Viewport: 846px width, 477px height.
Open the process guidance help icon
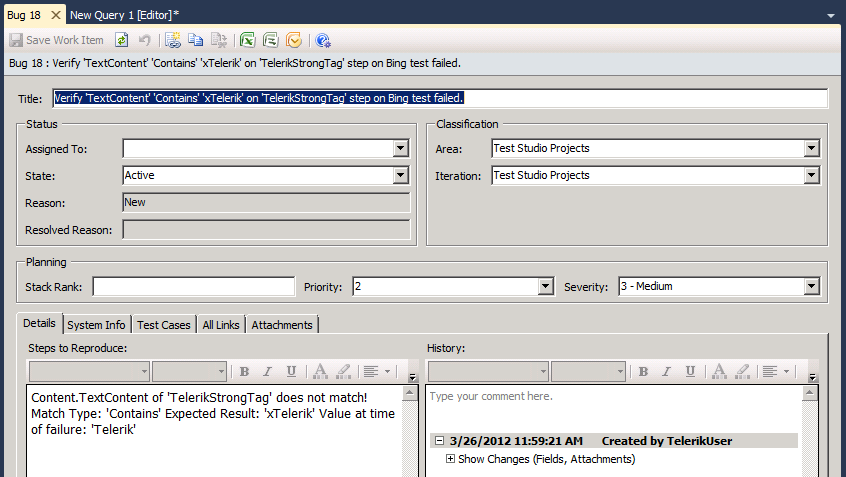[x=323, y=40]
